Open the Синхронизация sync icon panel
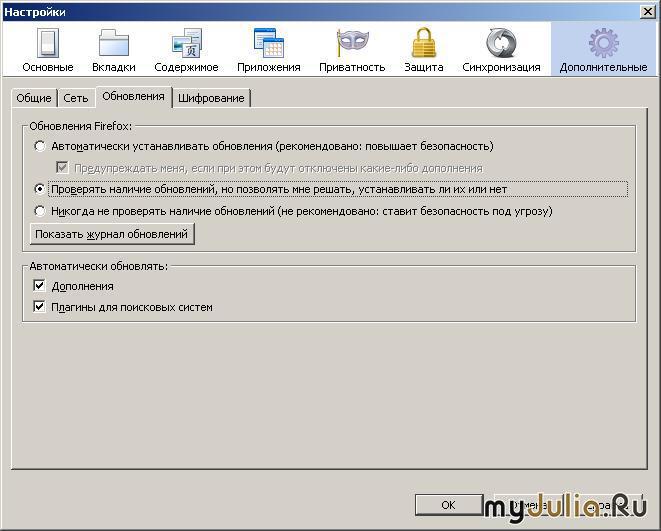Screen dimensions: 661x531 click(501, 50)
